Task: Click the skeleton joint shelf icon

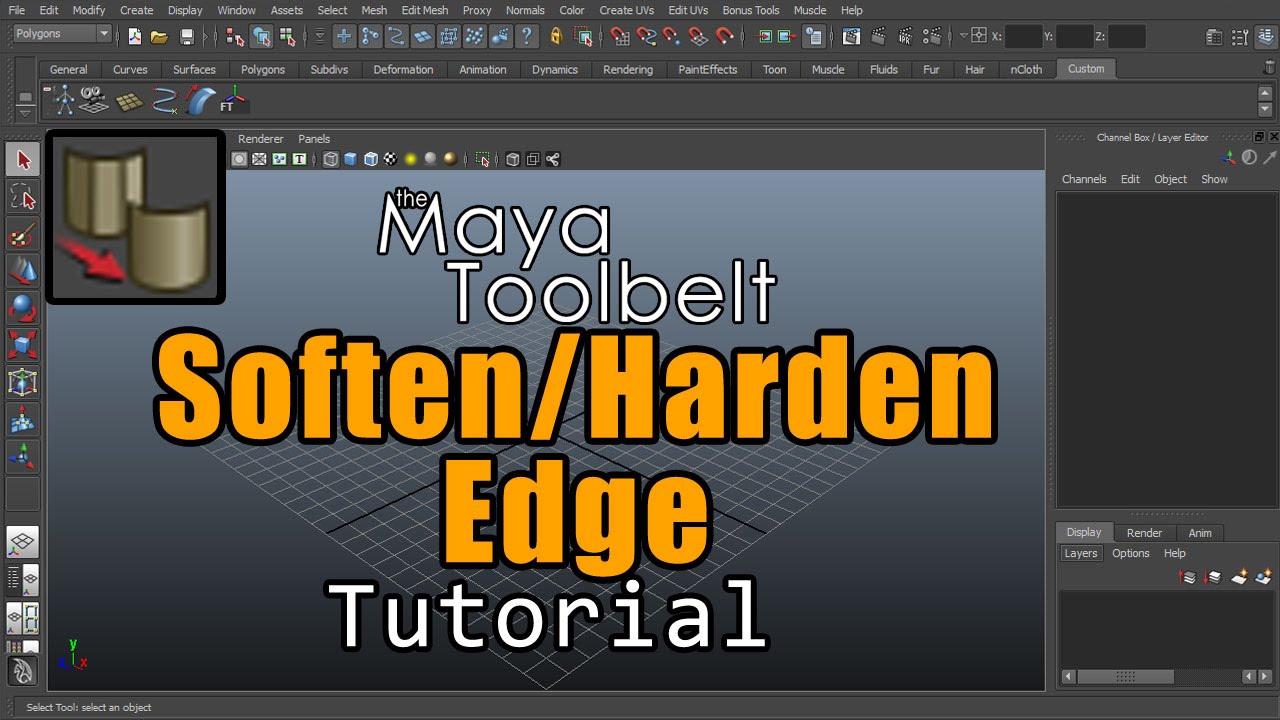Action: [x=64, y=99]
